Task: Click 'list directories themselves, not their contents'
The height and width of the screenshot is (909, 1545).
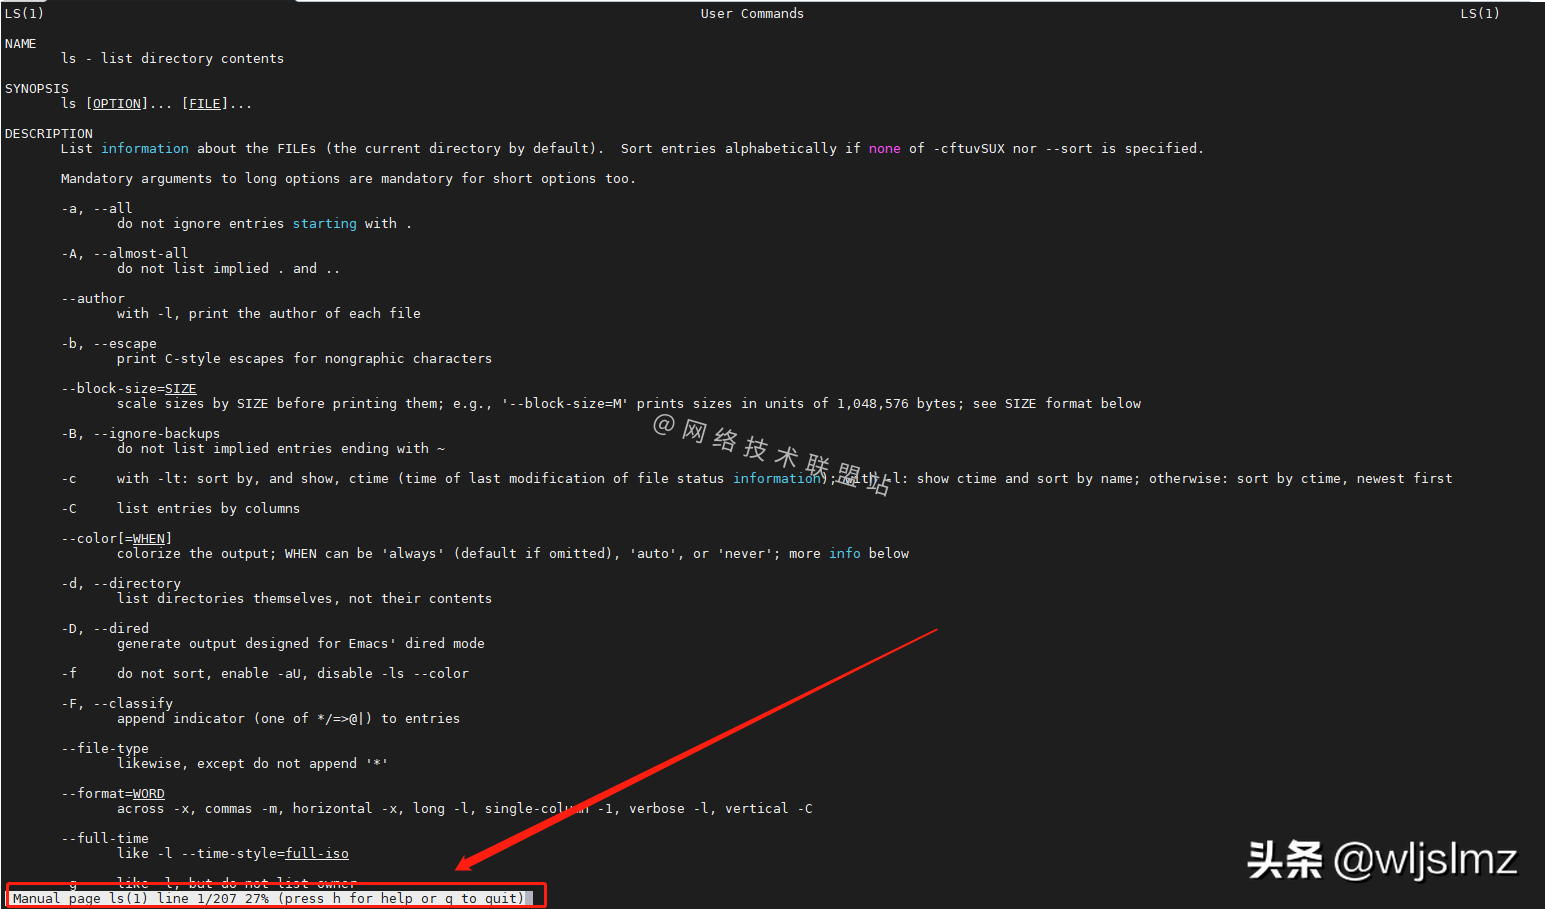Action: pos(304,598)
